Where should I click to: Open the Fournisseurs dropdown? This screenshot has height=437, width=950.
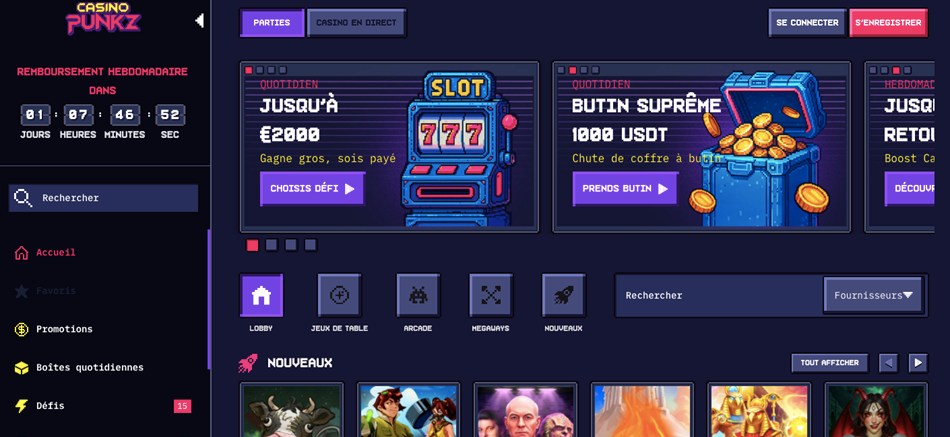[x=873, y=295]
